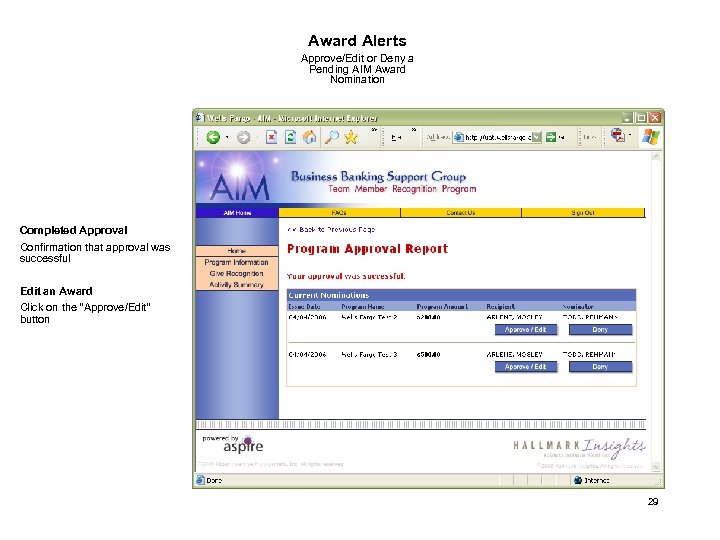Select Home in the left sidebar
Image resolution: width=720 pixels, height=540 pixels.
pyautogui.click(x=237, y=251)
